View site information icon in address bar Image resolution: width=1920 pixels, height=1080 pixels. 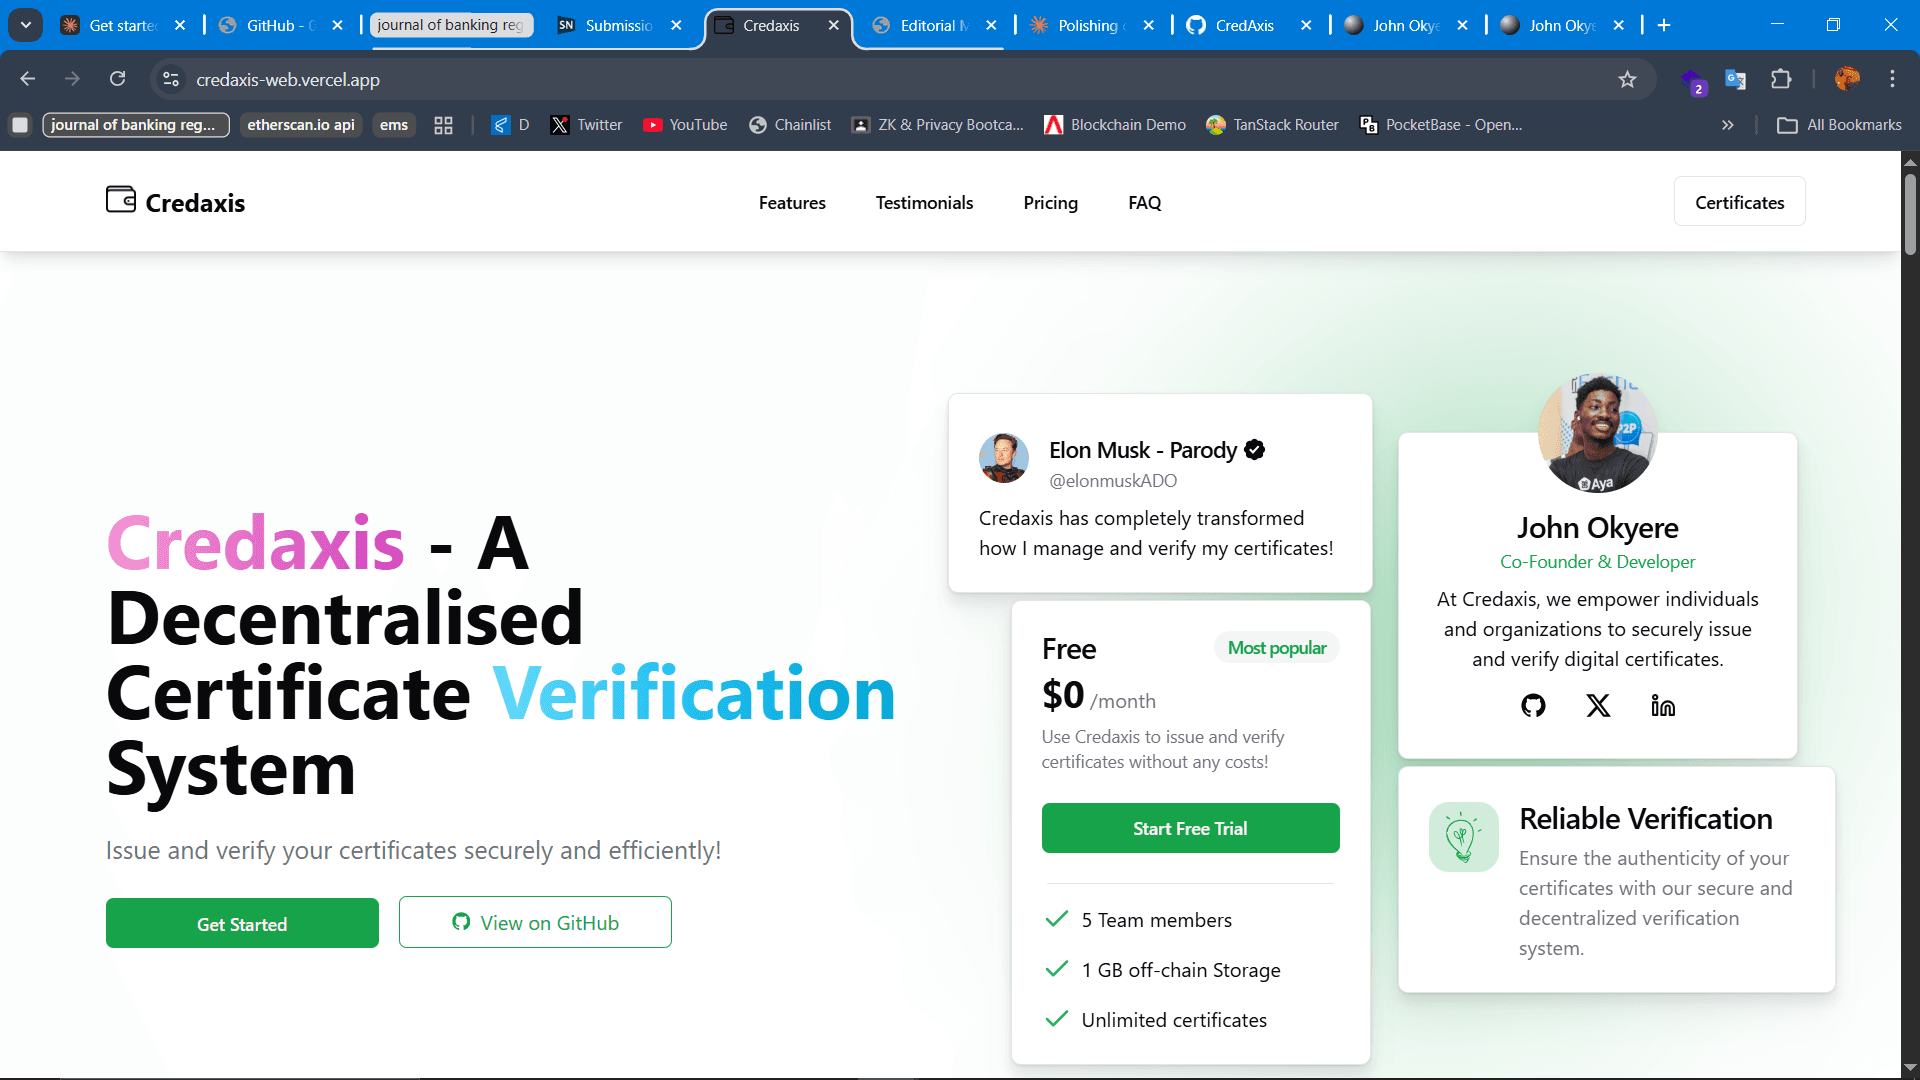tap(171, 79)
